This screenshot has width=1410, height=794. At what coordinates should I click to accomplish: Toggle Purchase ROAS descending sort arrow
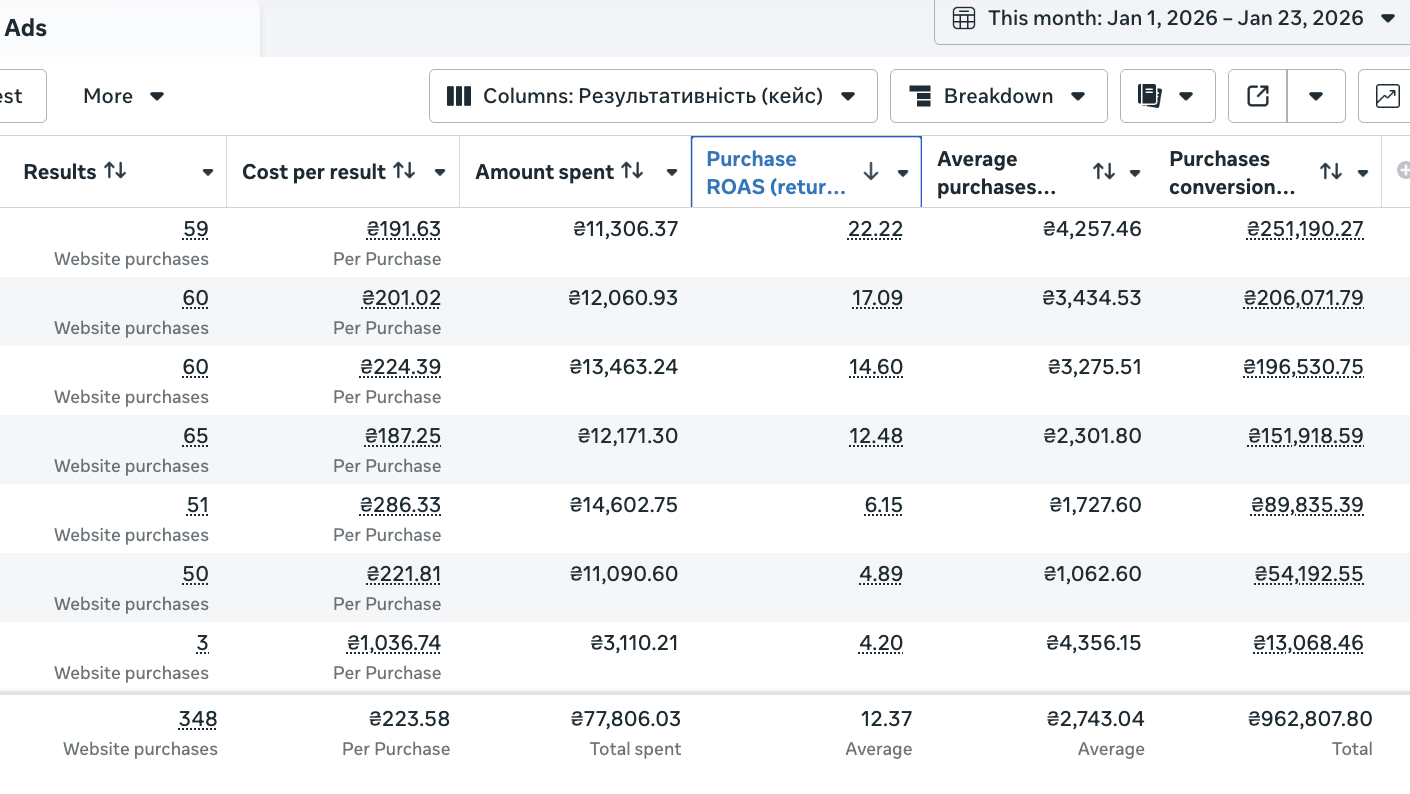871,172
